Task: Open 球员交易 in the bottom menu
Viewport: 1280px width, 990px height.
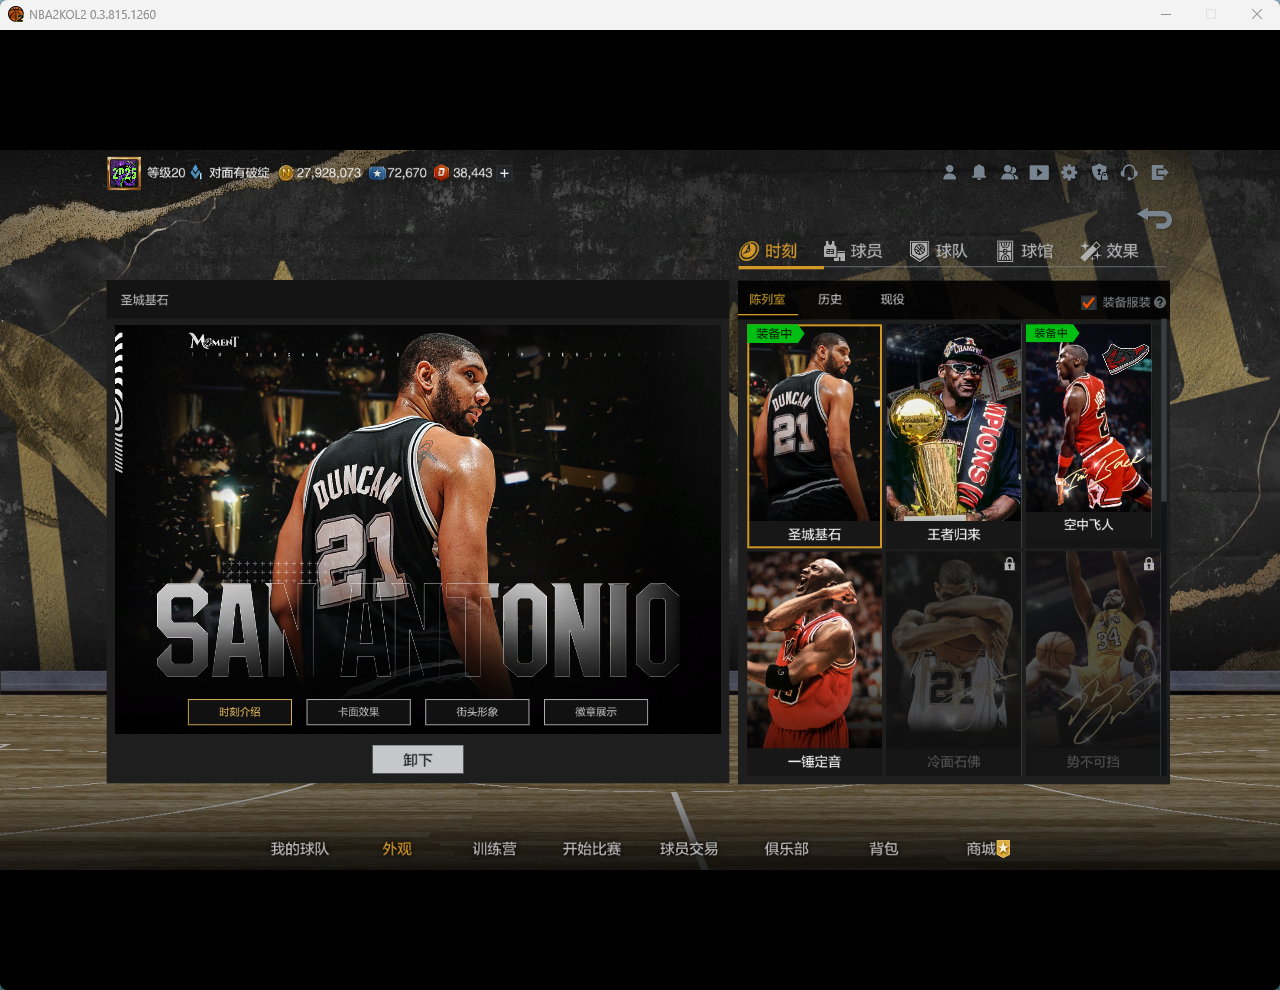Action: tap(689, 849)
